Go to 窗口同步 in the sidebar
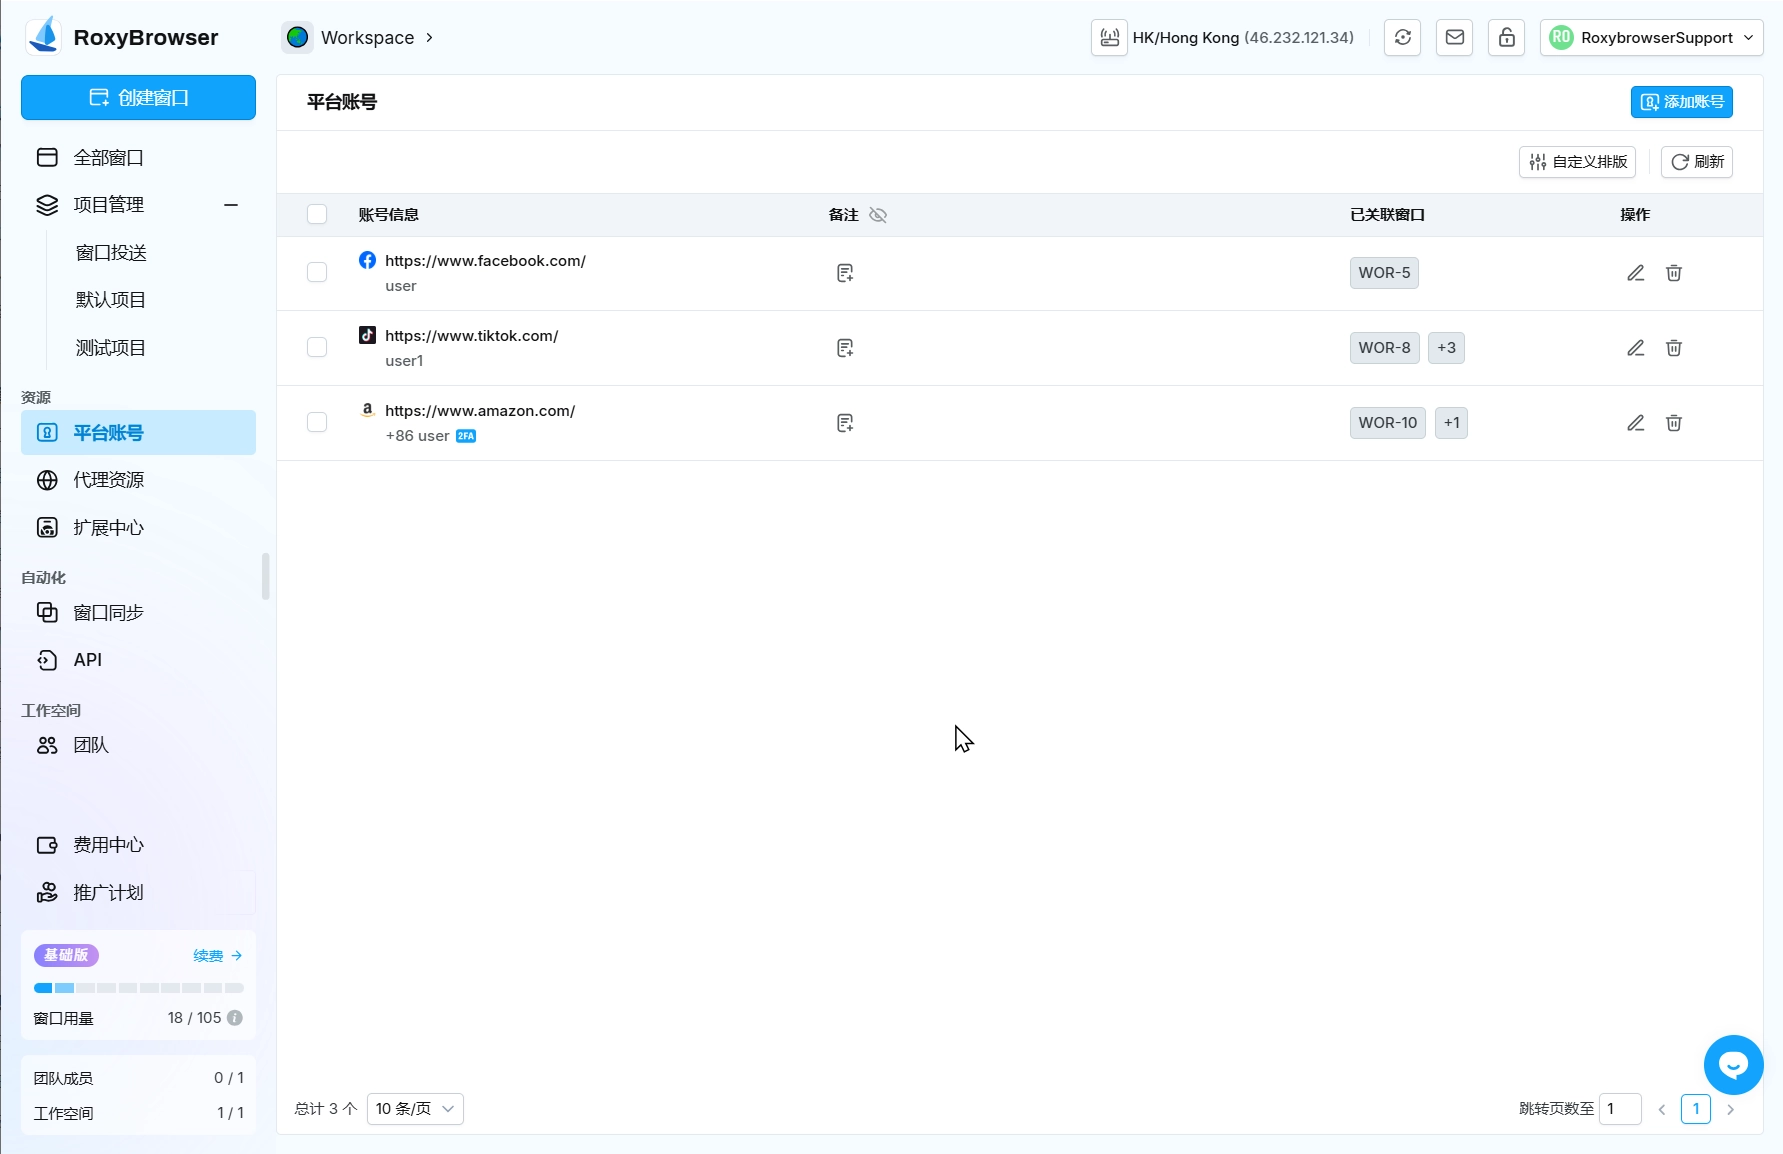The height and width of the screenshot is (1154, 1783). [x=109, y=613]
